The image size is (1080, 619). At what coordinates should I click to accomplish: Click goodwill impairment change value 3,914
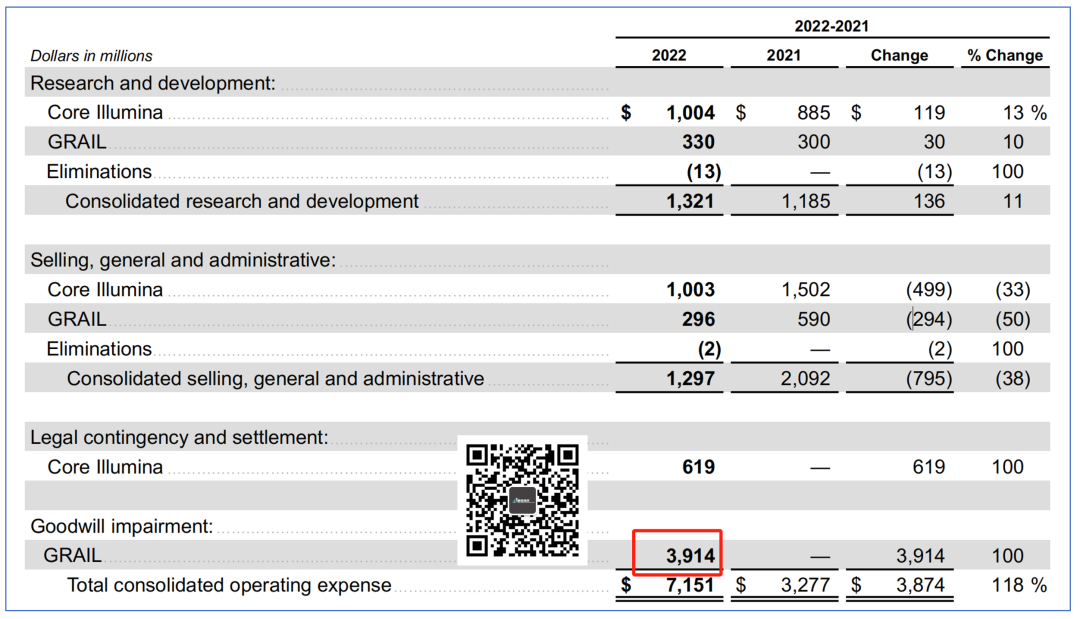tap(921, 556)
